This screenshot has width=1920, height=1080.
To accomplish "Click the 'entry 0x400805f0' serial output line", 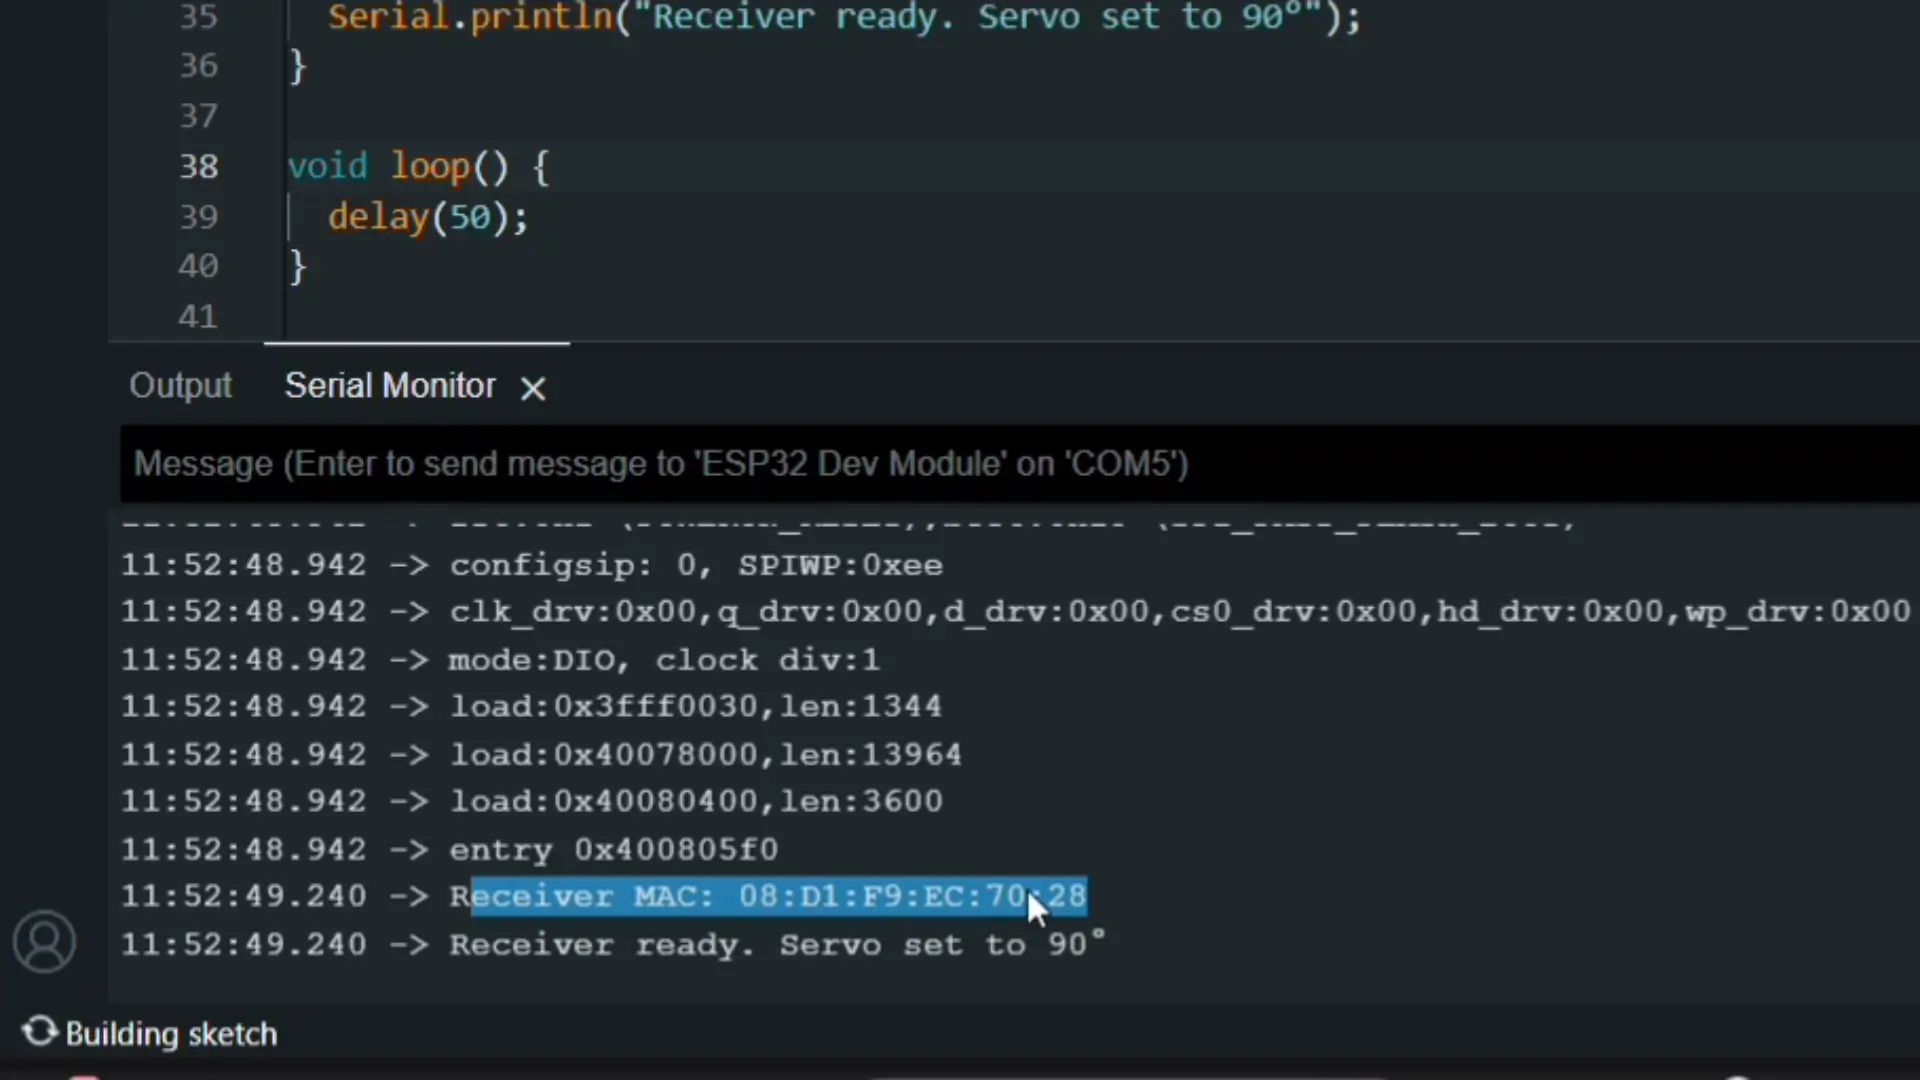I will 612,850.
